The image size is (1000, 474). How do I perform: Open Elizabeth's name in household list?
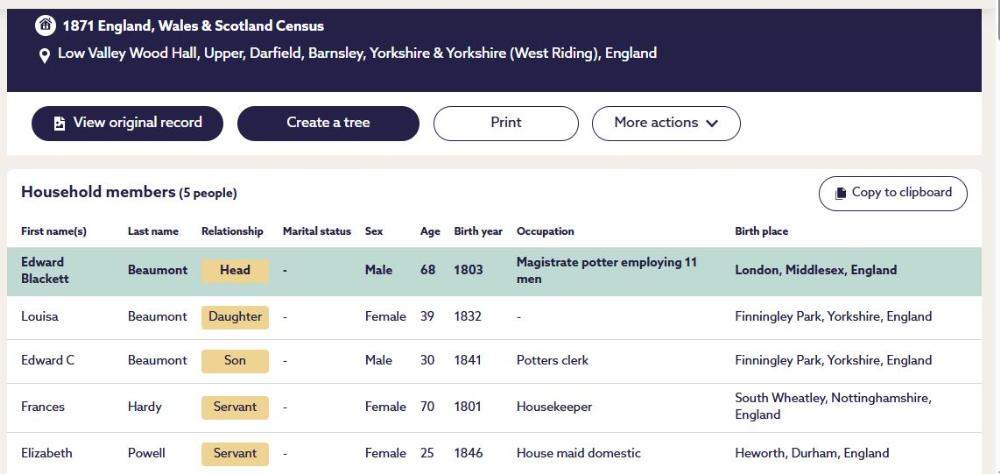47,453
